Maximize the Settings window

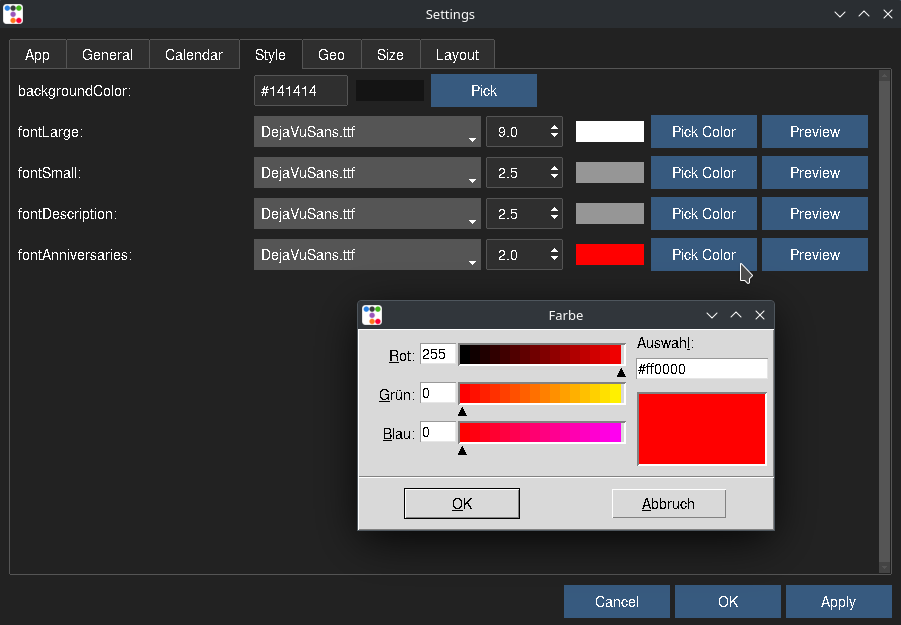point(864,14)
